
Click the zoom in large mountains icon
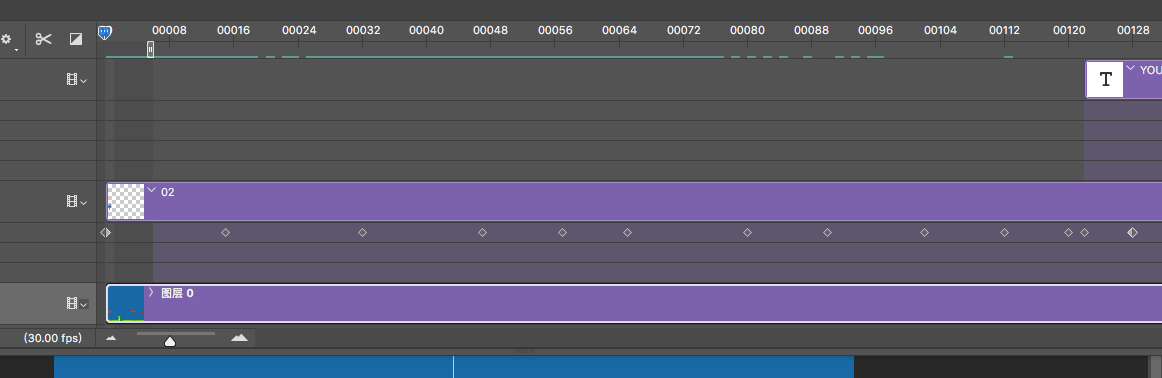point(239,338)
